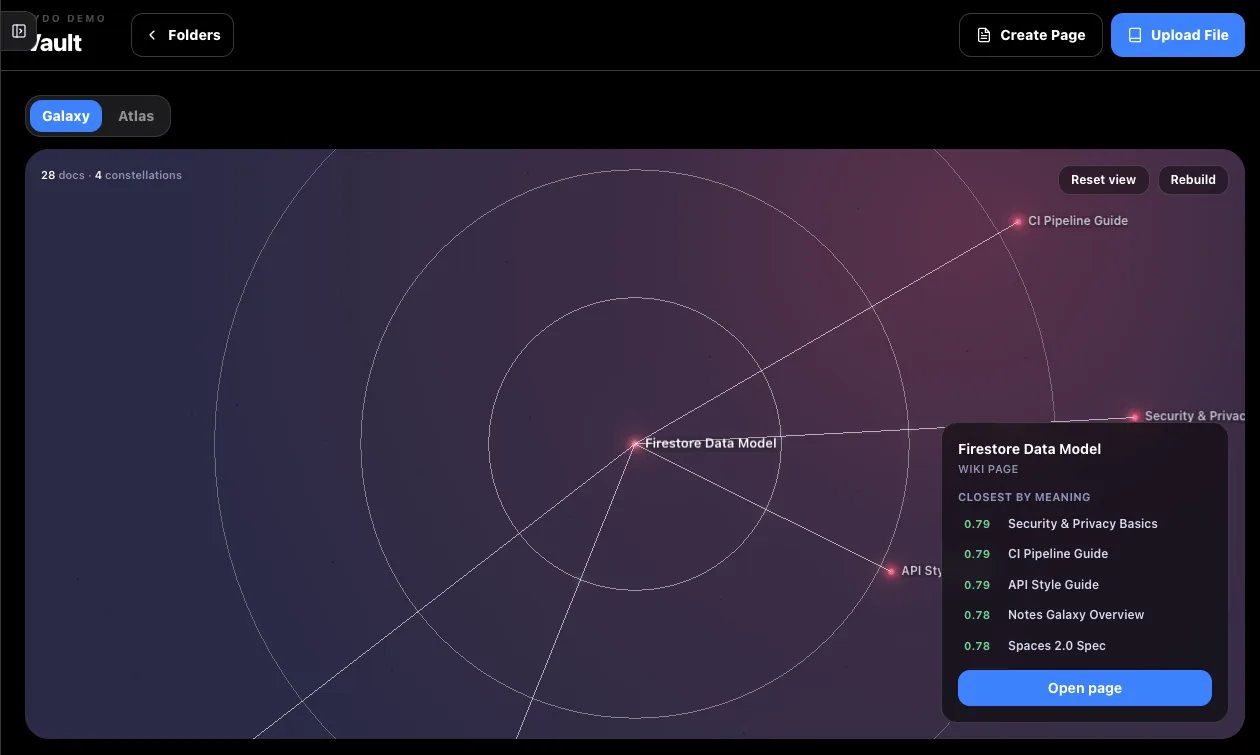Click the CLOSEST BY MEANING heading
Image resolution: width=1260 pixels, height=755 pixels.
(1024, 497)
